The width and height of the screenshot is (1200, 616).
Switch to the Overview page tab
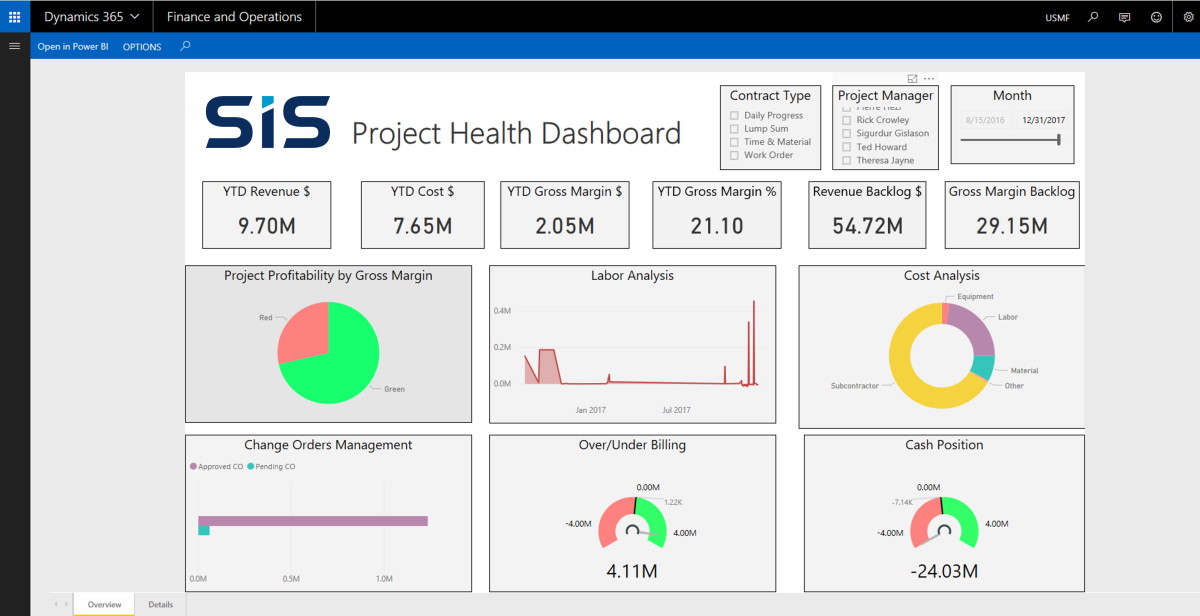tap(104, 604)
